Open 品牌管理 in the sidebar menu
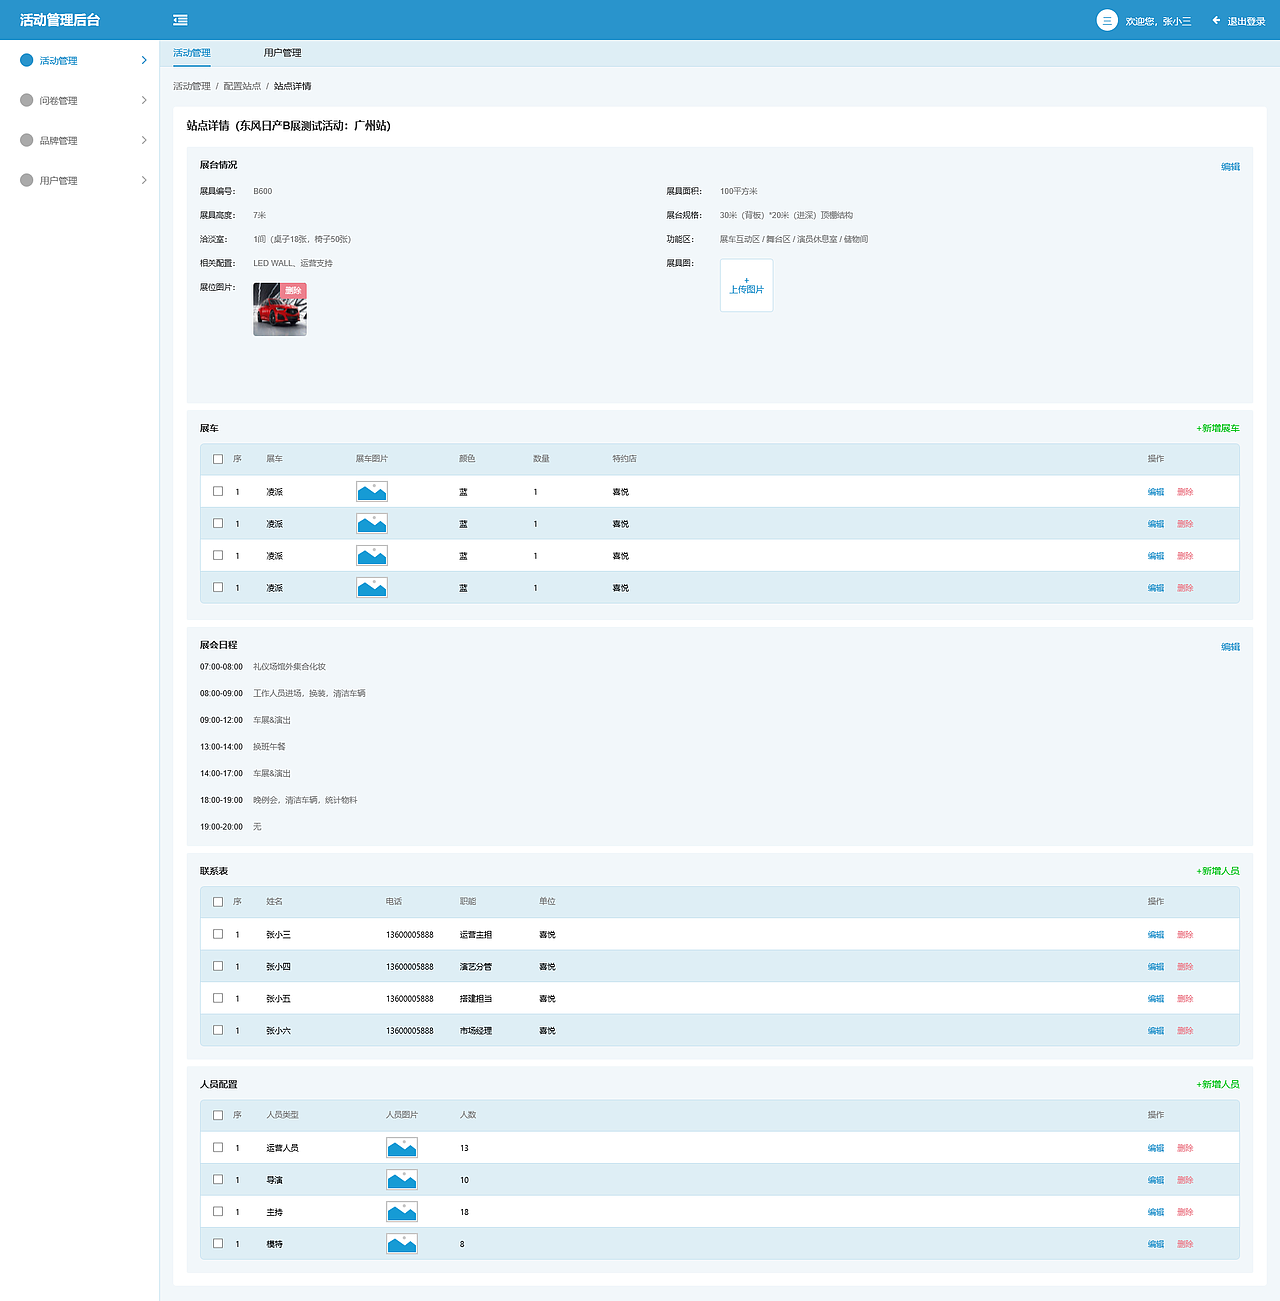 click(58, 141)
